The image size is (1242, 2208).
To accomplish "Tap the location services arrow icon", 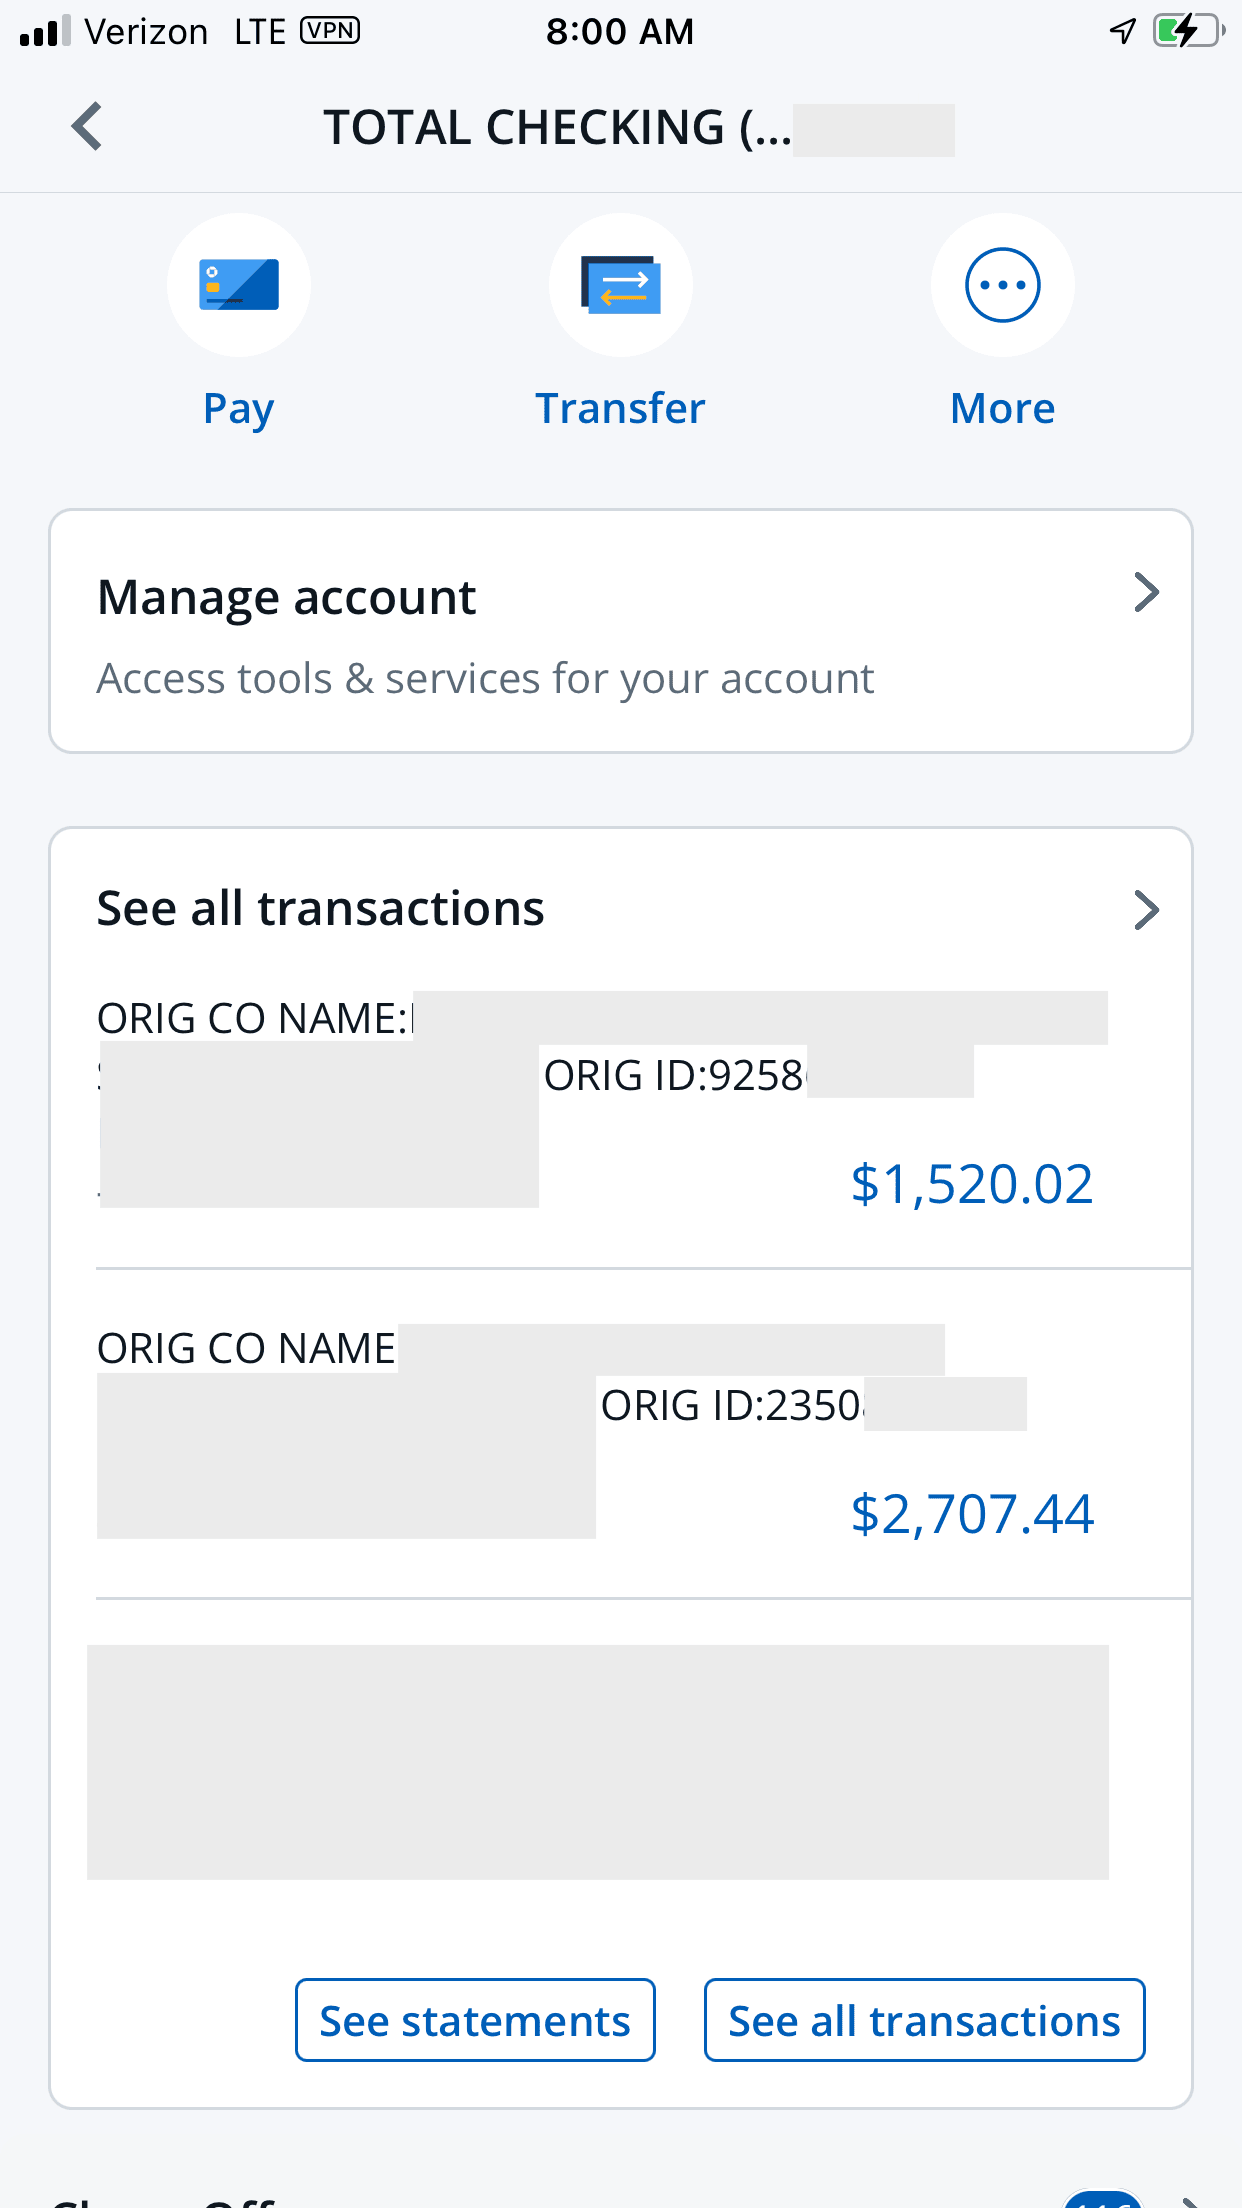I will (1123, 31).
